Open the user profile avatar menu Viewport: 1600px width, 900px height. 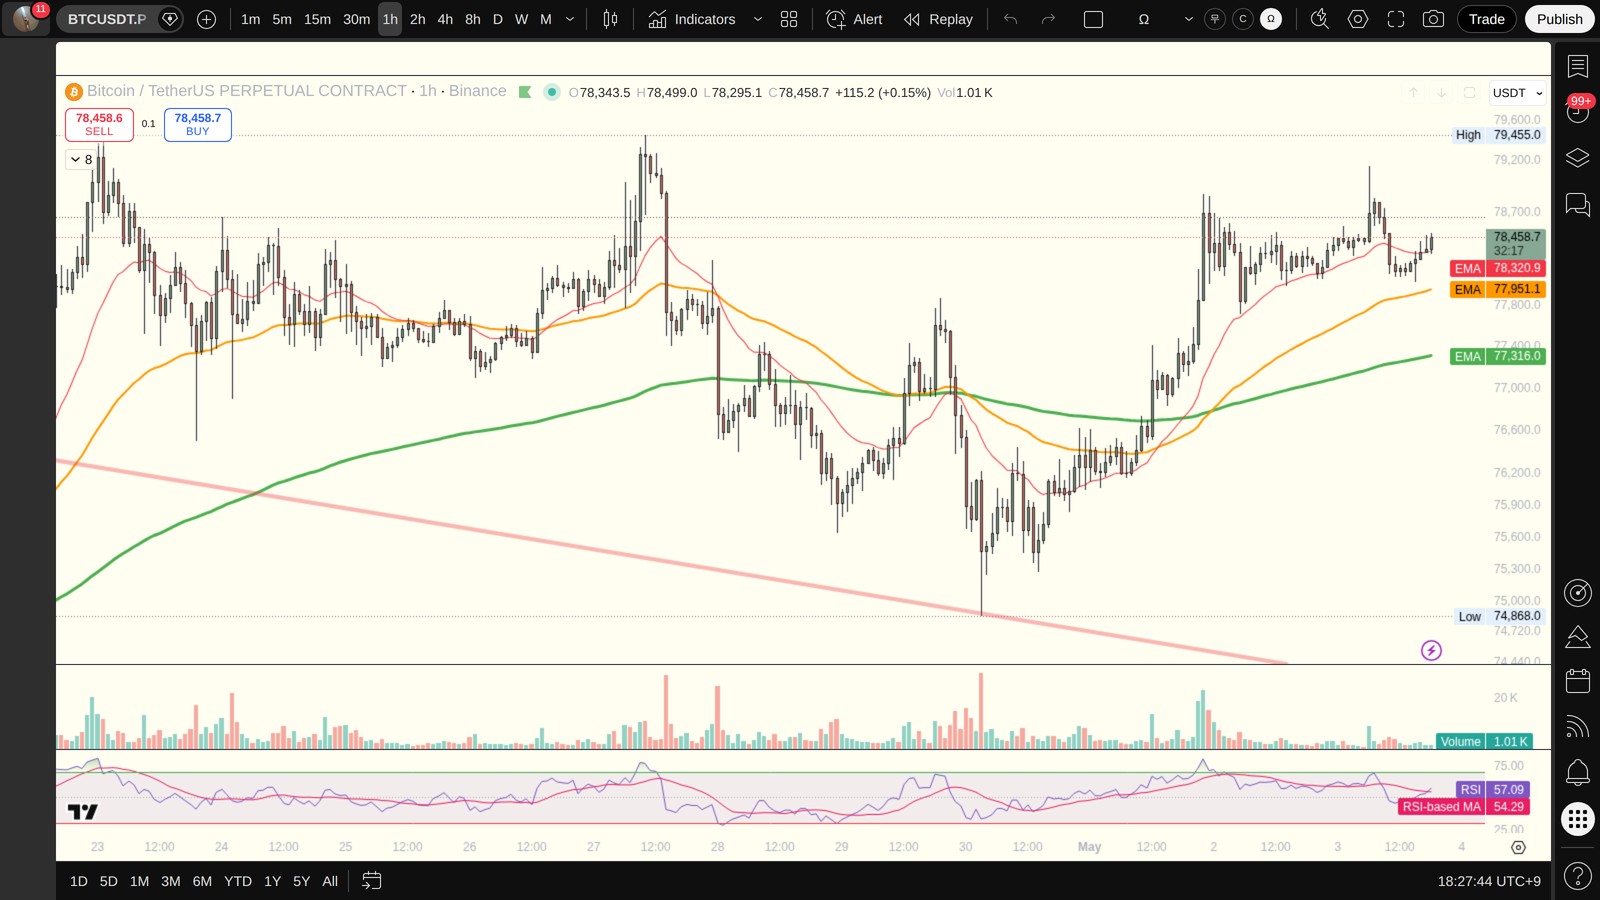click(x=27, y=19)
